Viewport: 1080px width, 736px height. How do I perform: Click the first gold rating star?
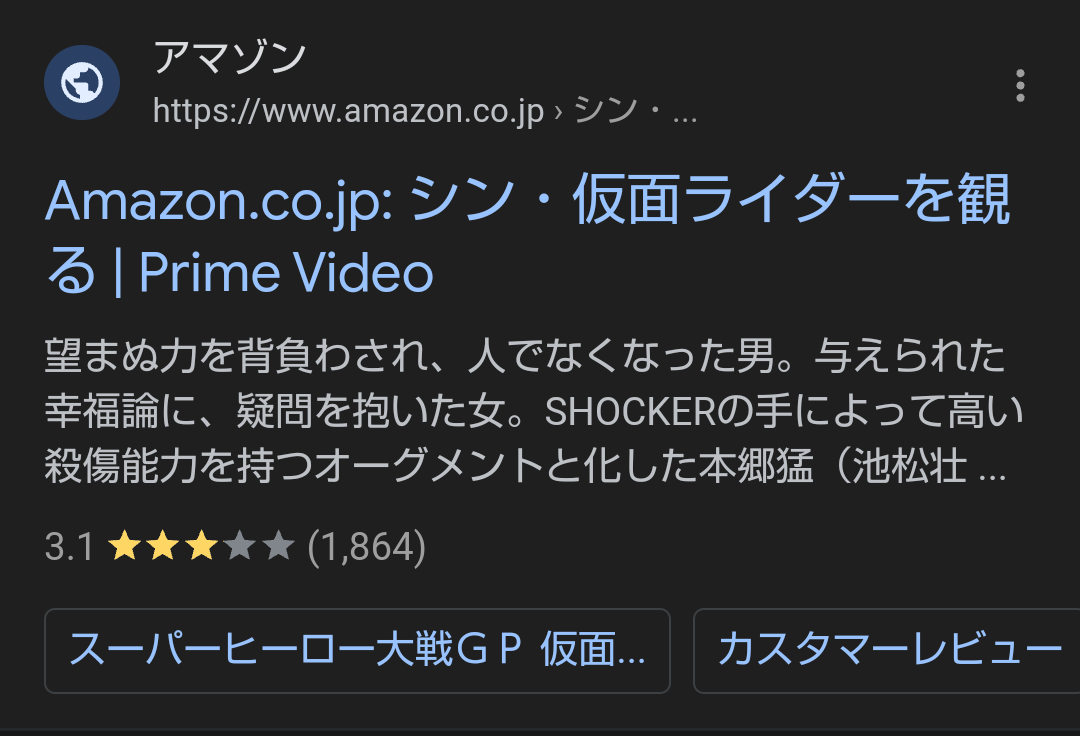point(125,546)
